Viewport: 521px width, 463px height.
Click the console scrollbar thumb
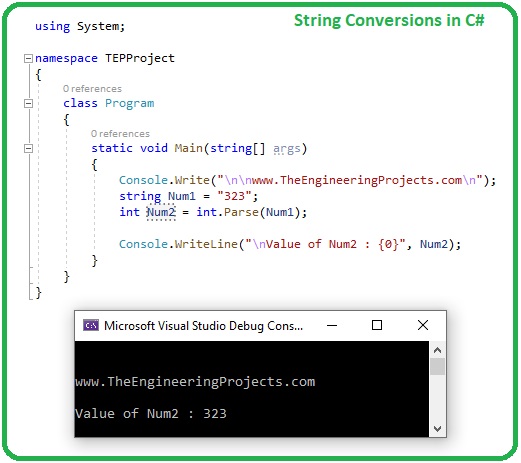coord(437,367)
